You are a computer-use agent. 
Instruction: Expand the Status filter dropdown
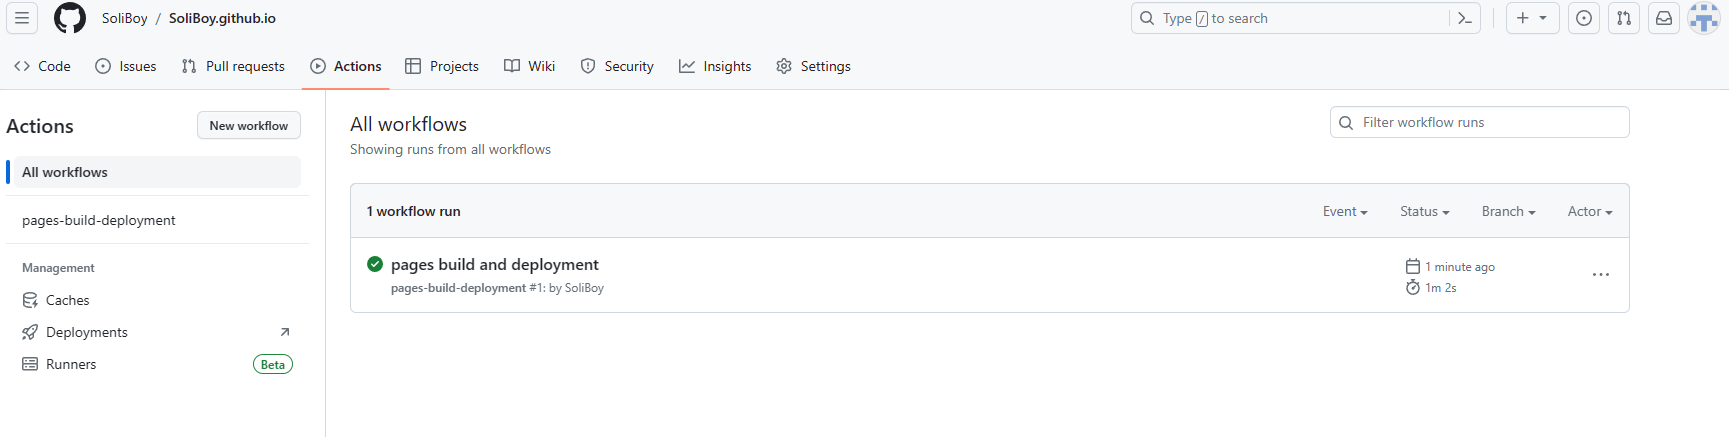point(1424,211)
